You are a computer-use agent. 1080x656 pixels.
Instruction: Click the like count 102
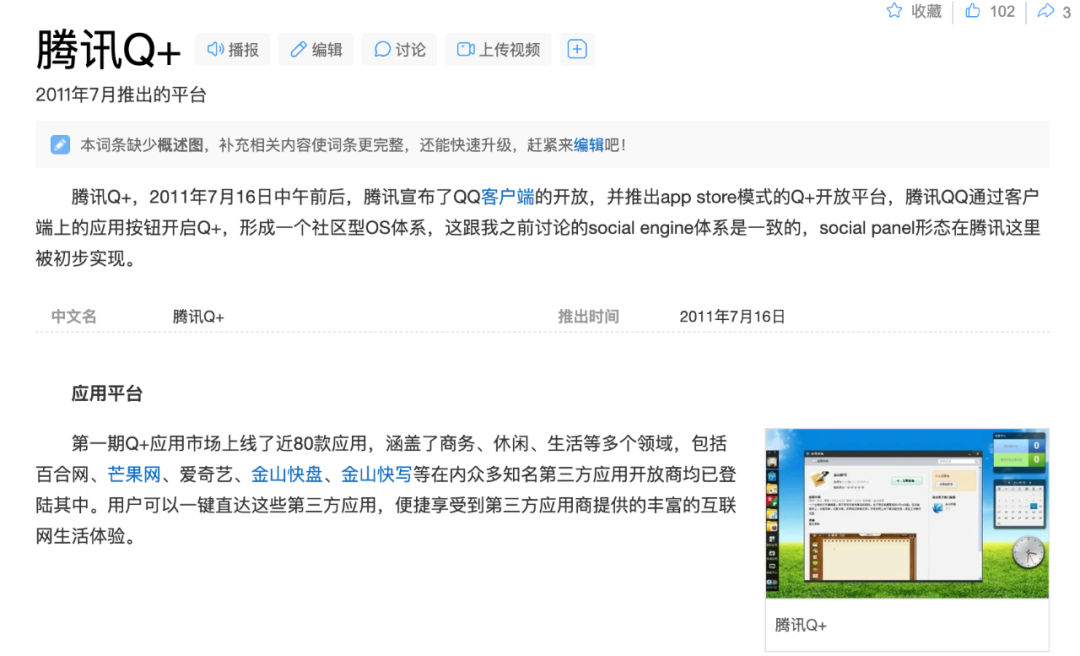tap(1002, 11)
